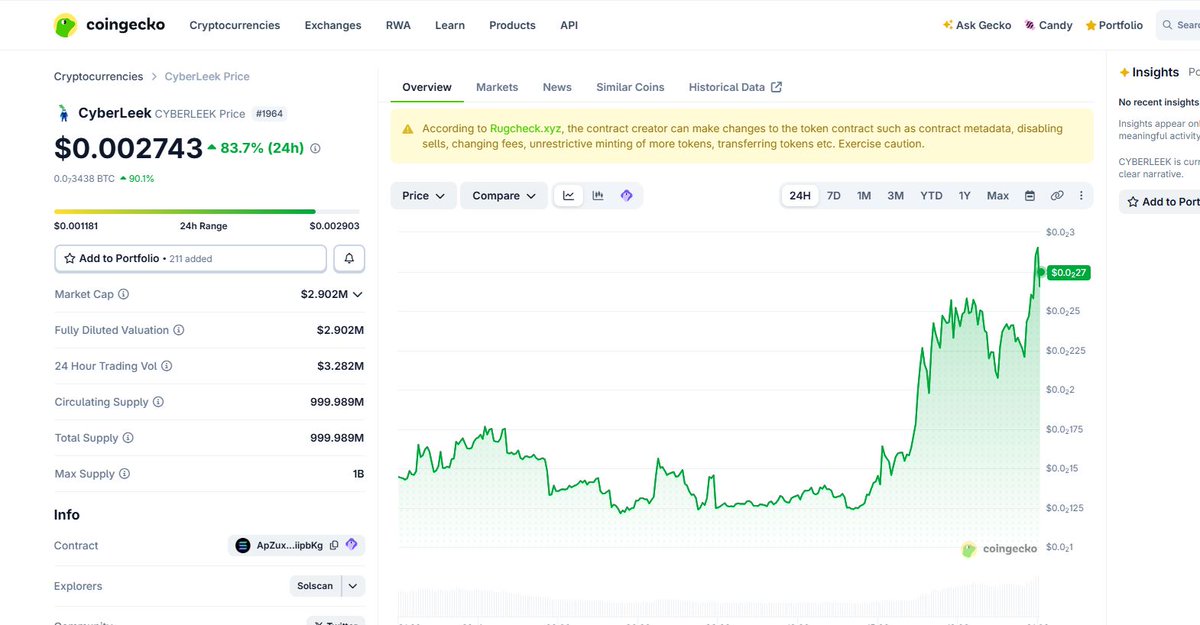Switch to the News tab
Screen dimensions: 1200x625
[x=557, y=87]
